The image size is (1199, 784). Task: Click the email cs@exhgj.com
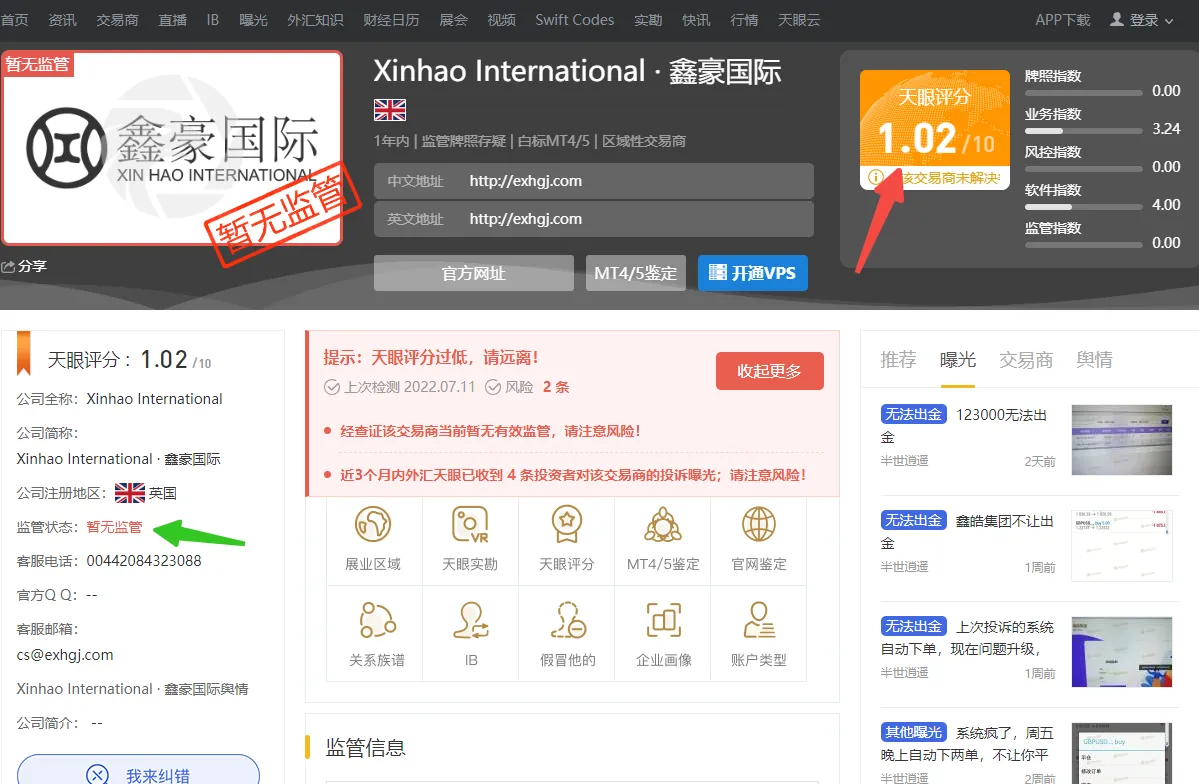coord(65,655)
